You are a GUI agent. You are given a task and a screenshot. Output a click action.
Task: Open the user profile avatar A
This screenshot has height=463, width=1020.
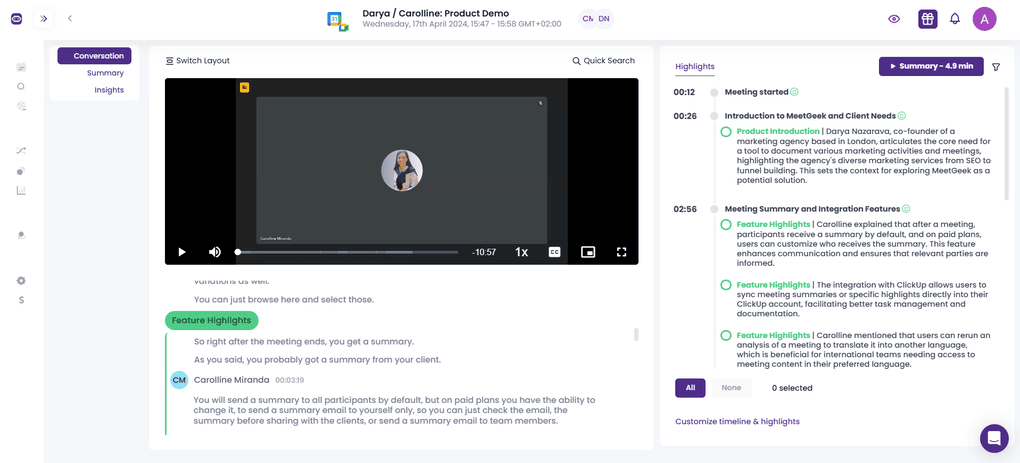(984, 19)
